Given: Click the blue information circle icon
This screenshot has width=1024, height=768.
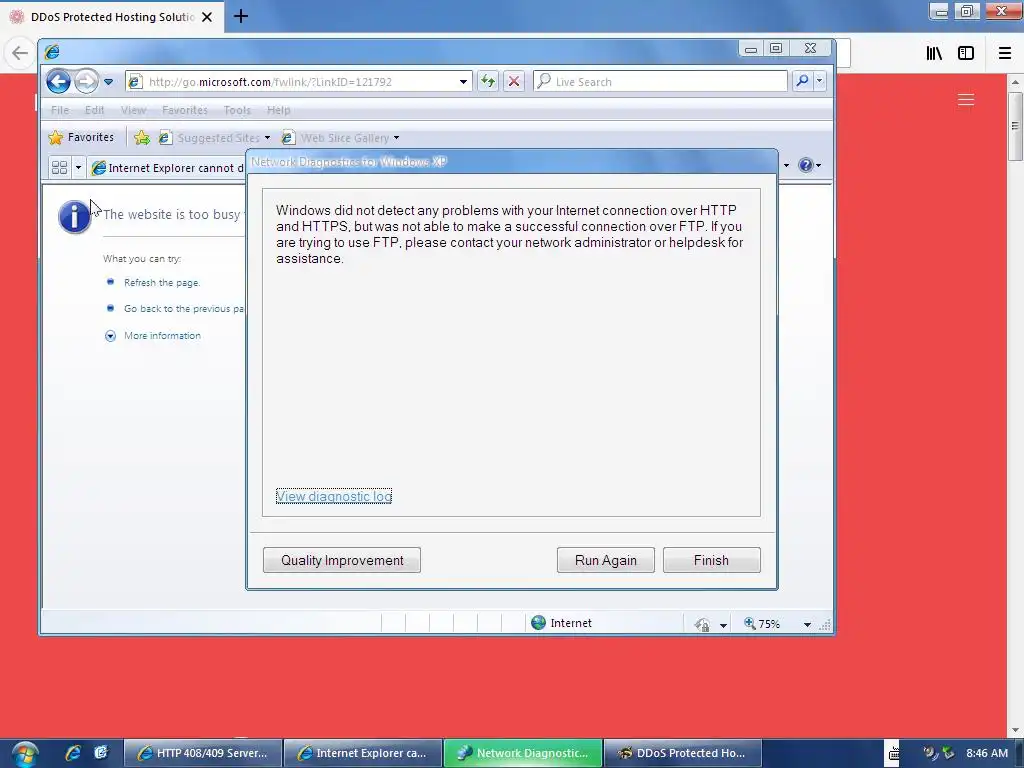Looking at the screenshot, I should (x=74, y=217).
